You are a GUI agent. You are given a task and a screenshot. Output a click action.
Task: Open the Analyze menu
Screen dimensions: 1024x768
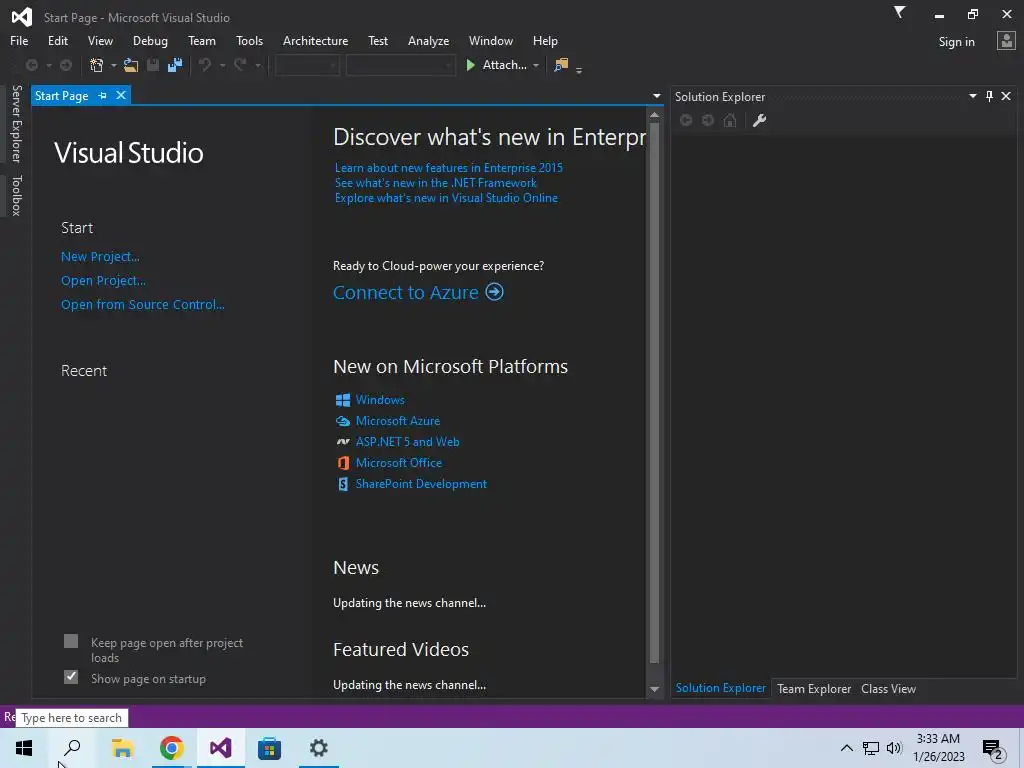428,40
